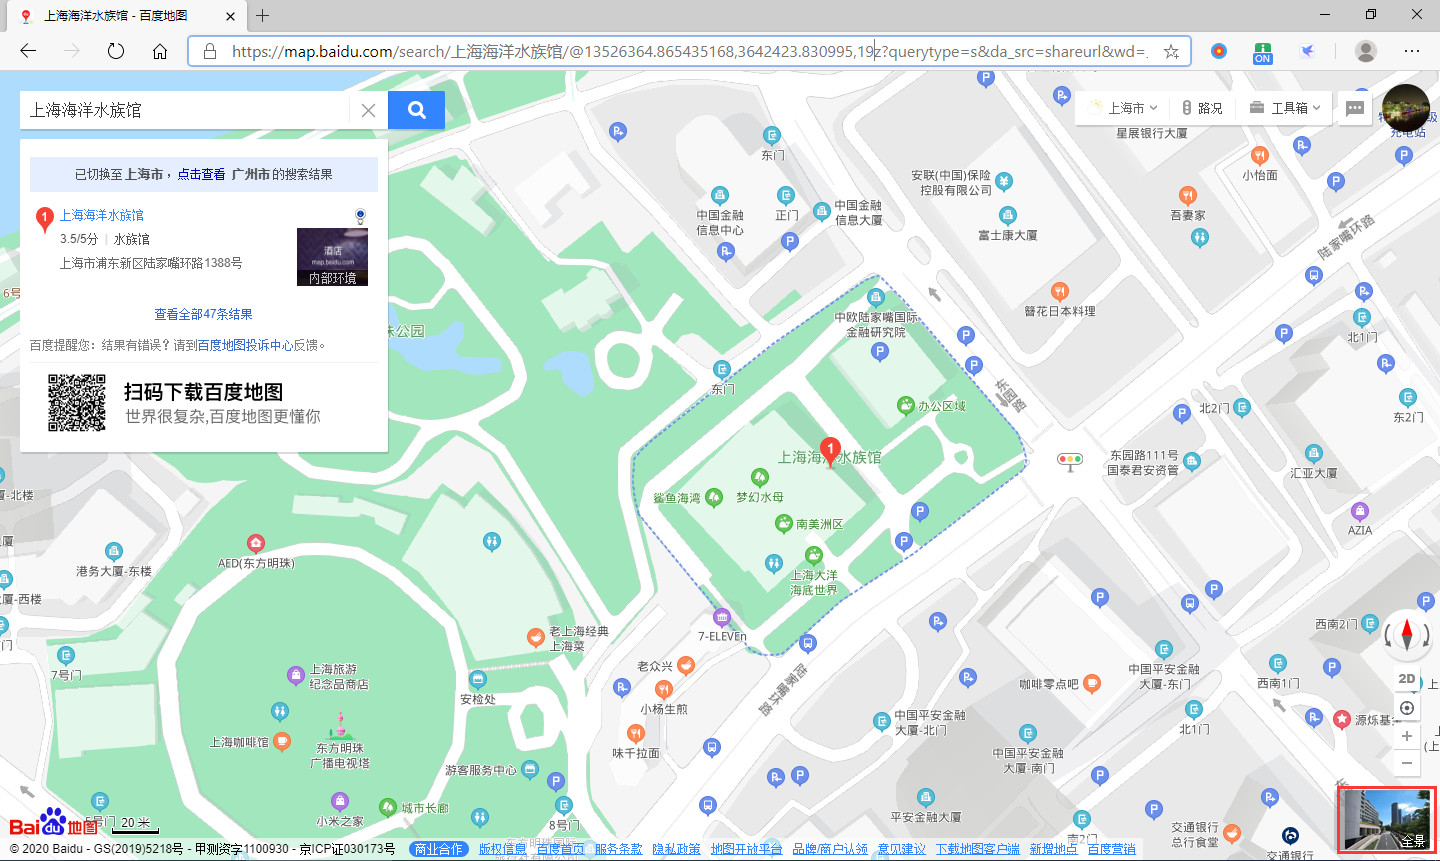Open the 全景 street view thumbnail
This screenshot has width=1440, height=861.
(1386, 820)
